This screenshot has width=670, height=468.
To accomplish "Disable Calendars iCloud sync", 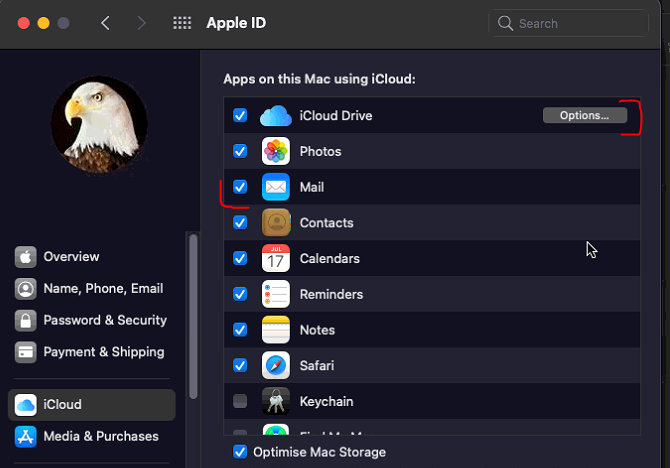I will (240, 258).
